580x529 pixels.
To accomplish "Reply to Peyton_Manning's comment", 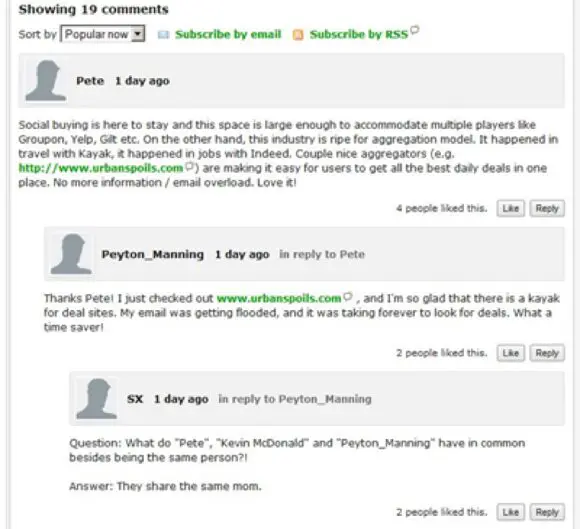I will [x=547, y=353].
